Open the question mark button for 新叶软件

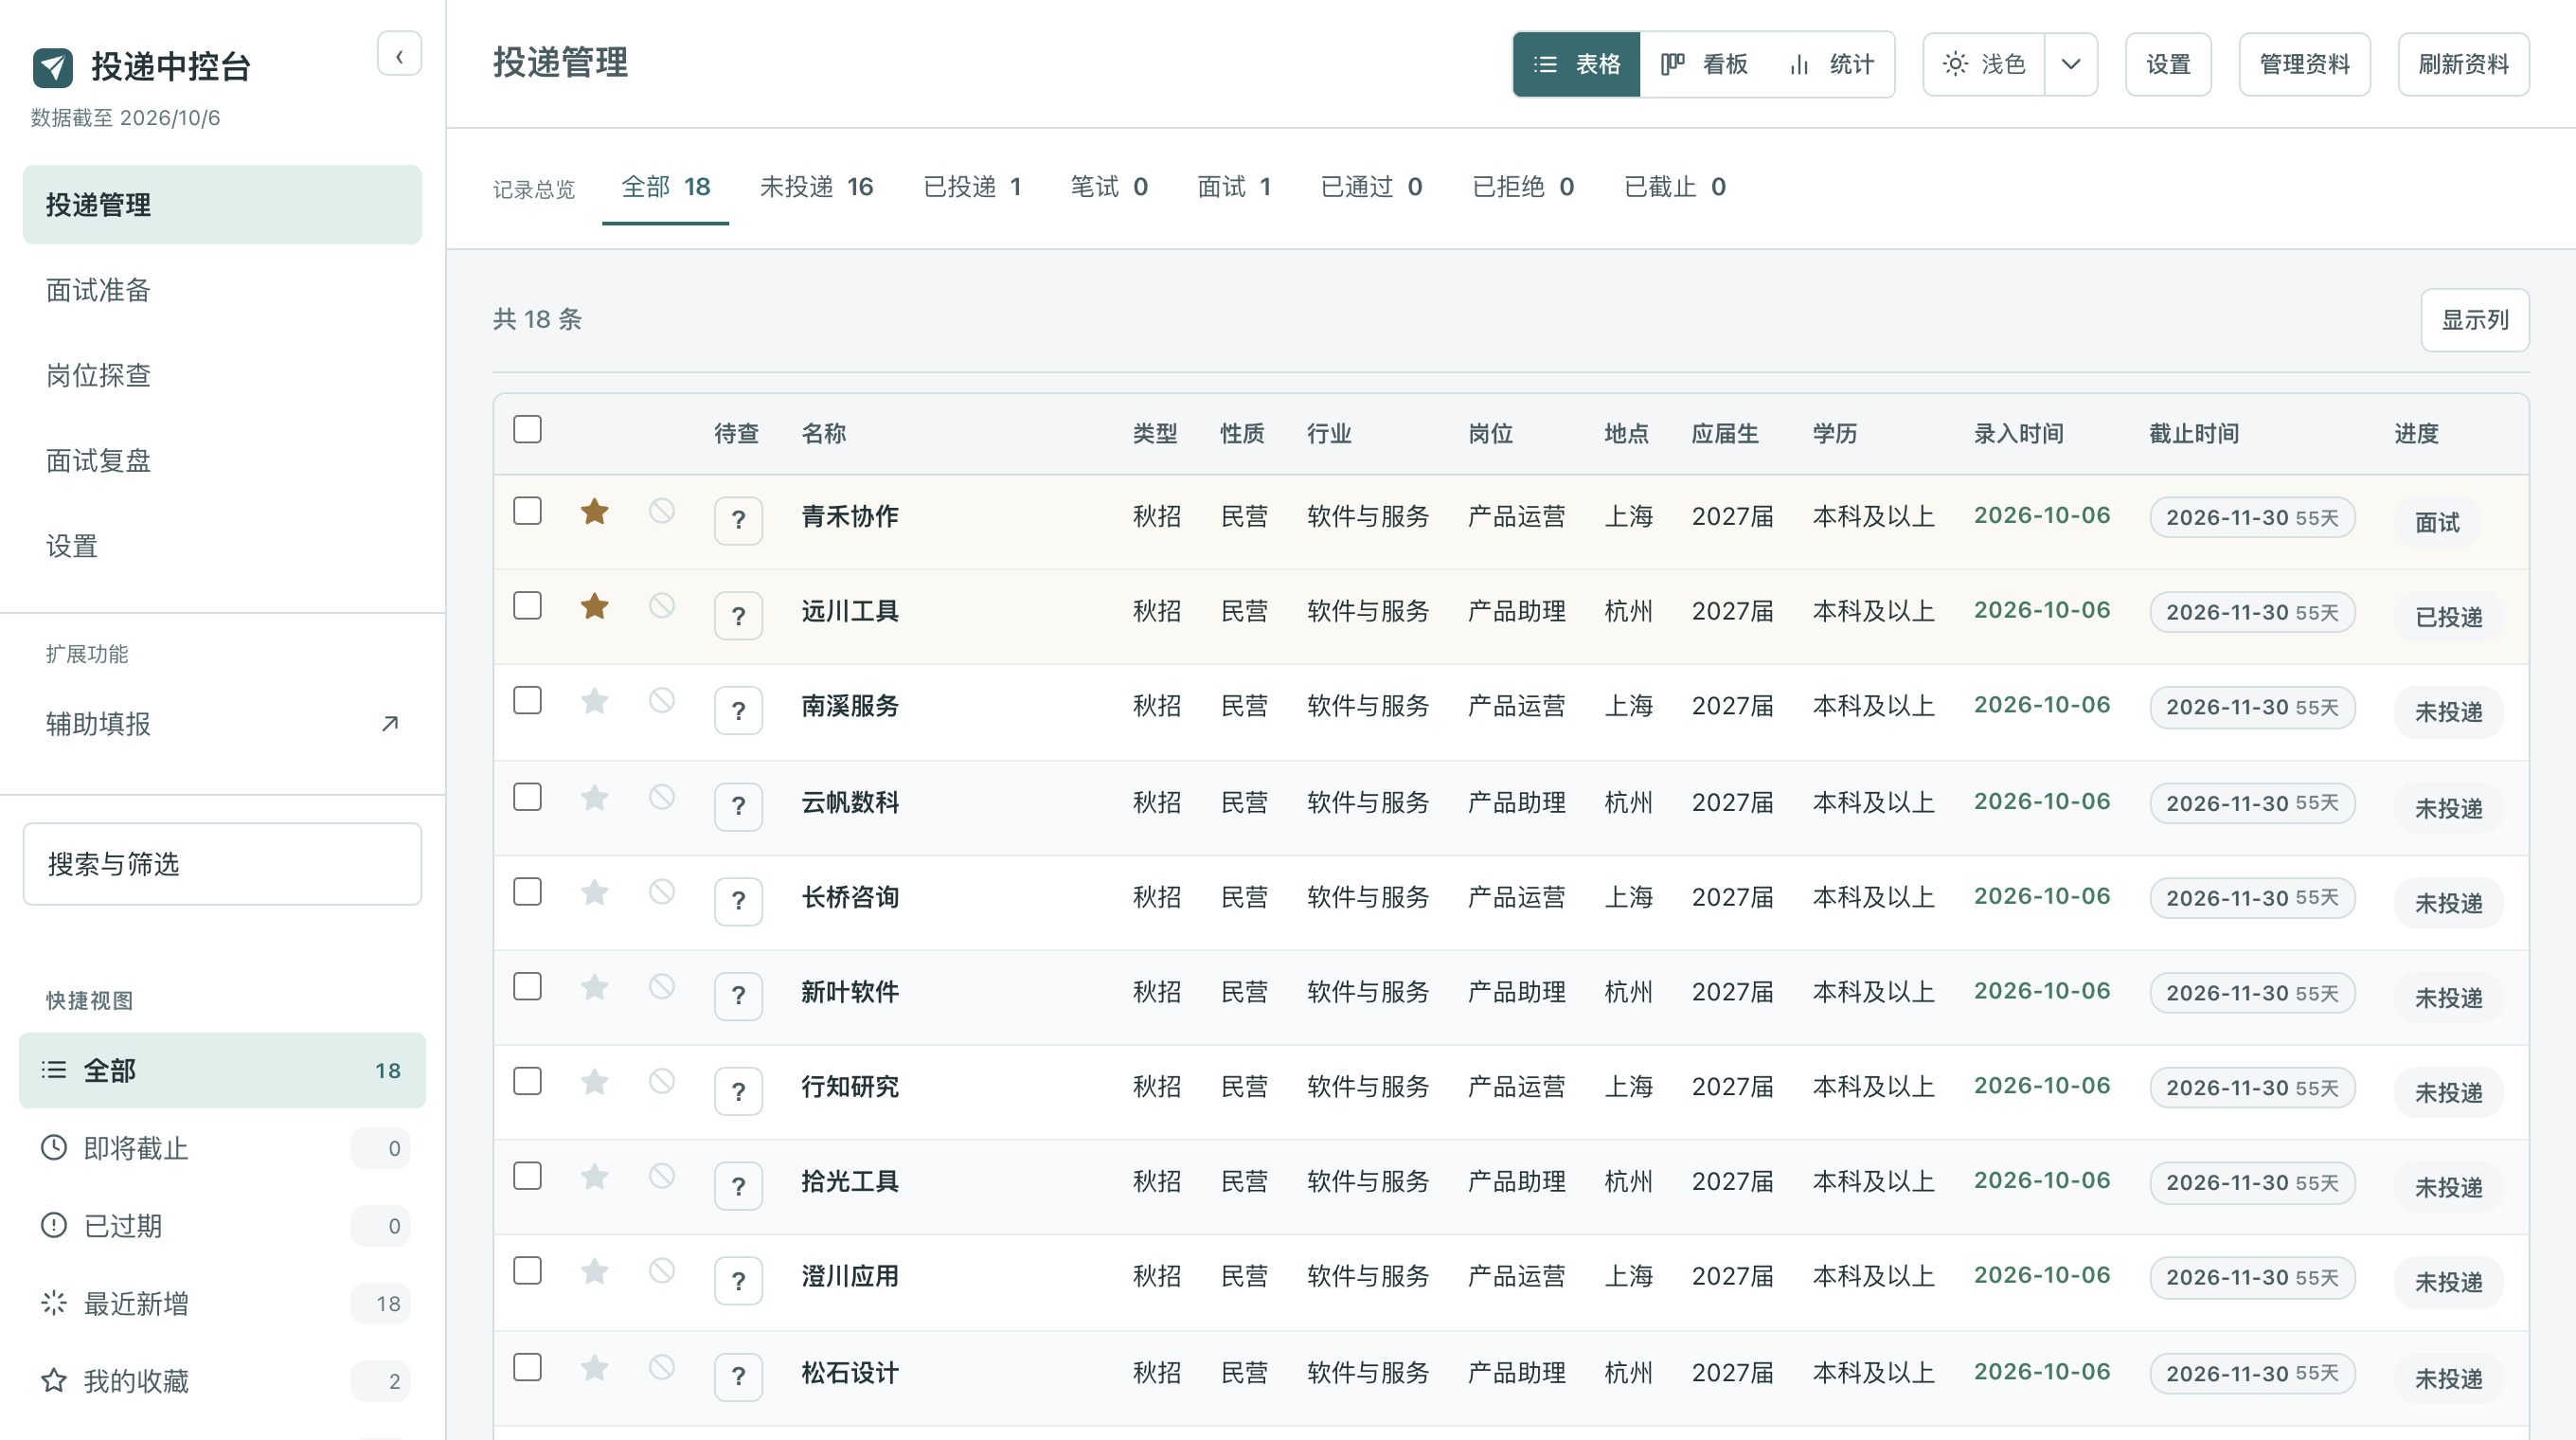[x=738, y=996]
